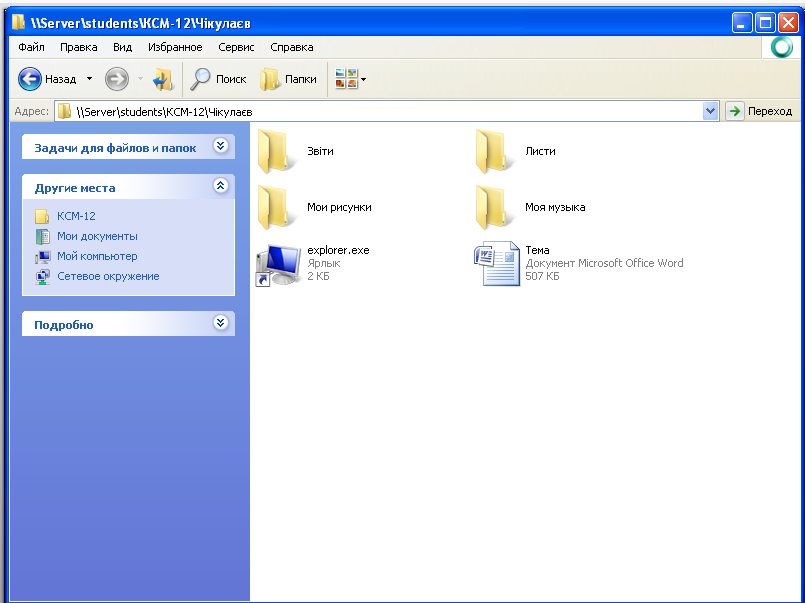The height and width of the screenshot is (603, 805).
Task: Expand the address bar dropdown
Action: [x=710, y=111]
